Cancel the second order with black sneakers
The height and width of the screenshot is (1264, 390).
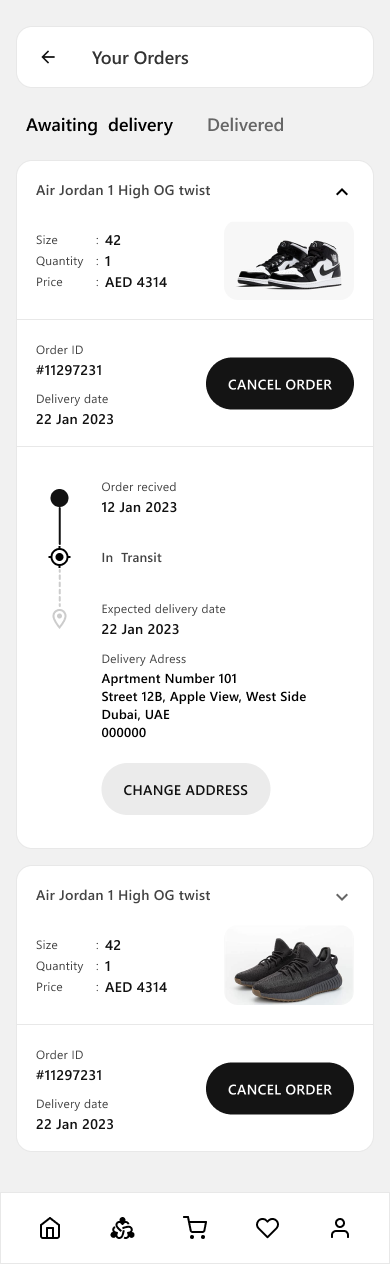[x=280, y=1089]
